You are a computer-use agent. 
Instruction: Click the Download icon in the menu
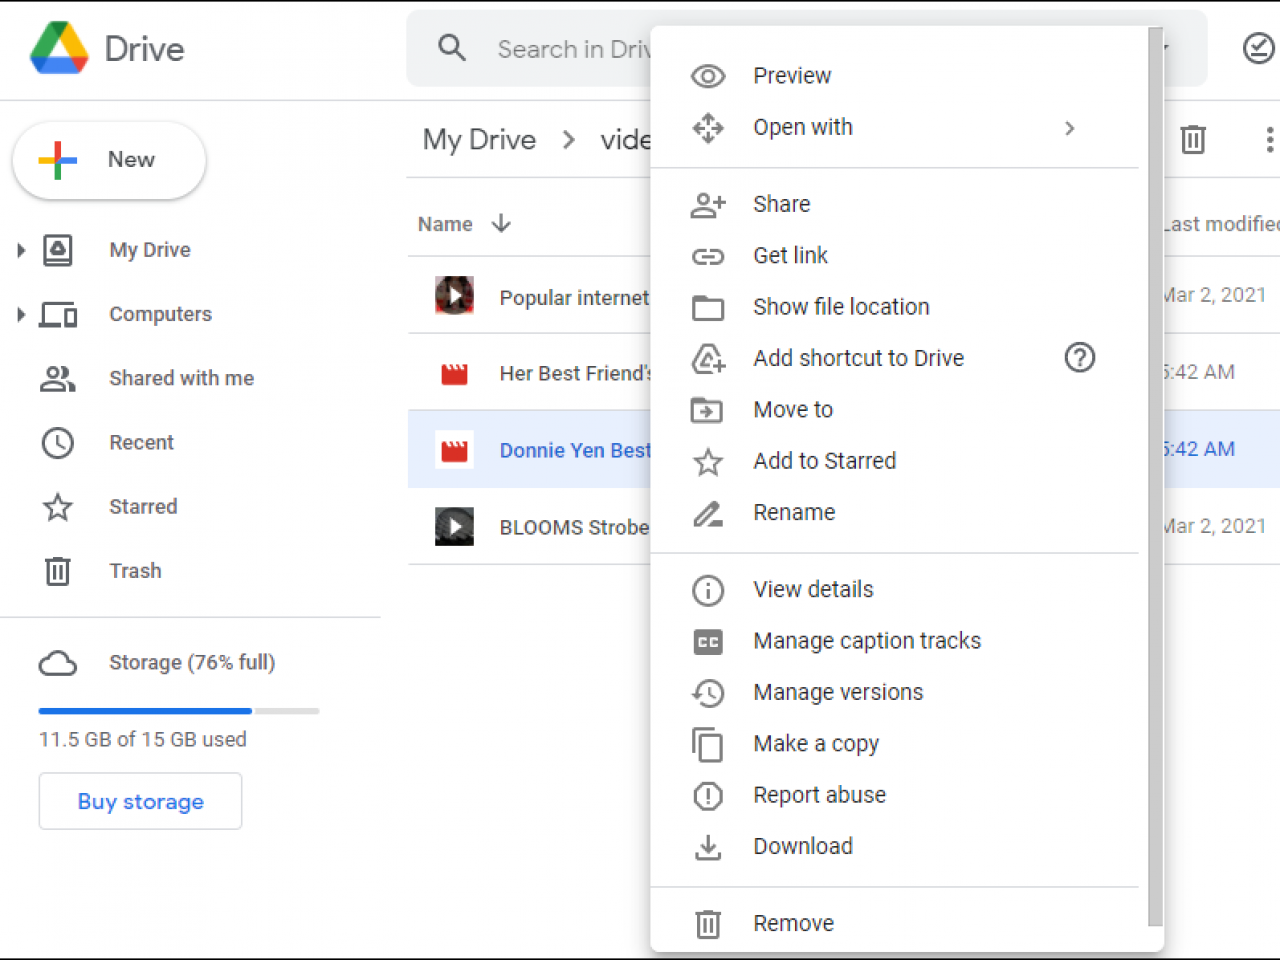click(708, 846)
